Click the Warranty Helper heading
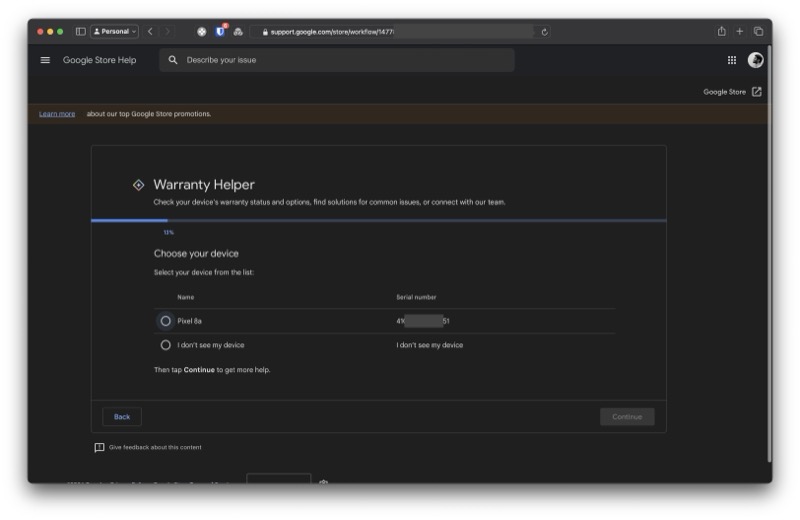 204,185
